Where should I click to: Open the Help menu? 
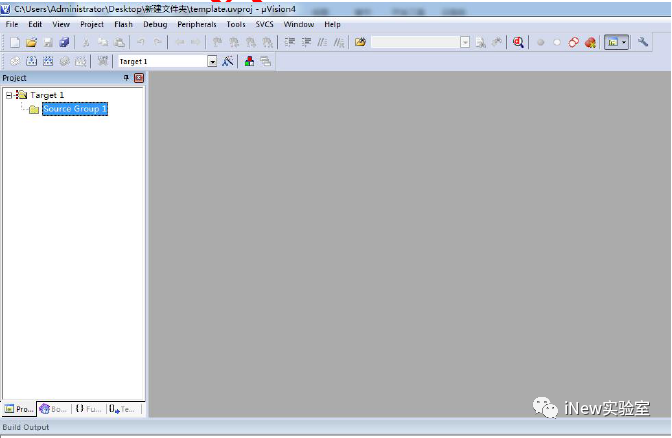click(x=332, y=24)
